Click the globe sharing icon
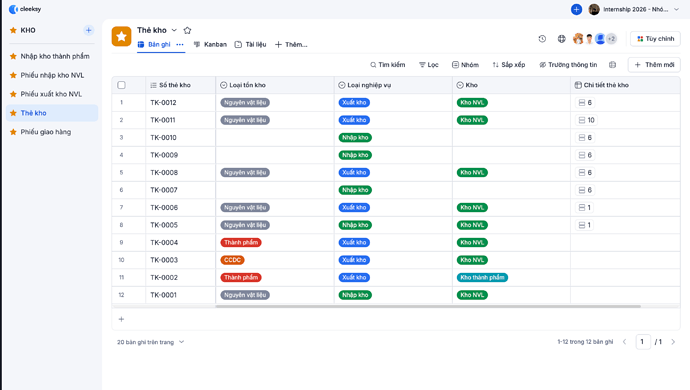The width and height of the screenshot is (690, 390). (x=562, y=39)
